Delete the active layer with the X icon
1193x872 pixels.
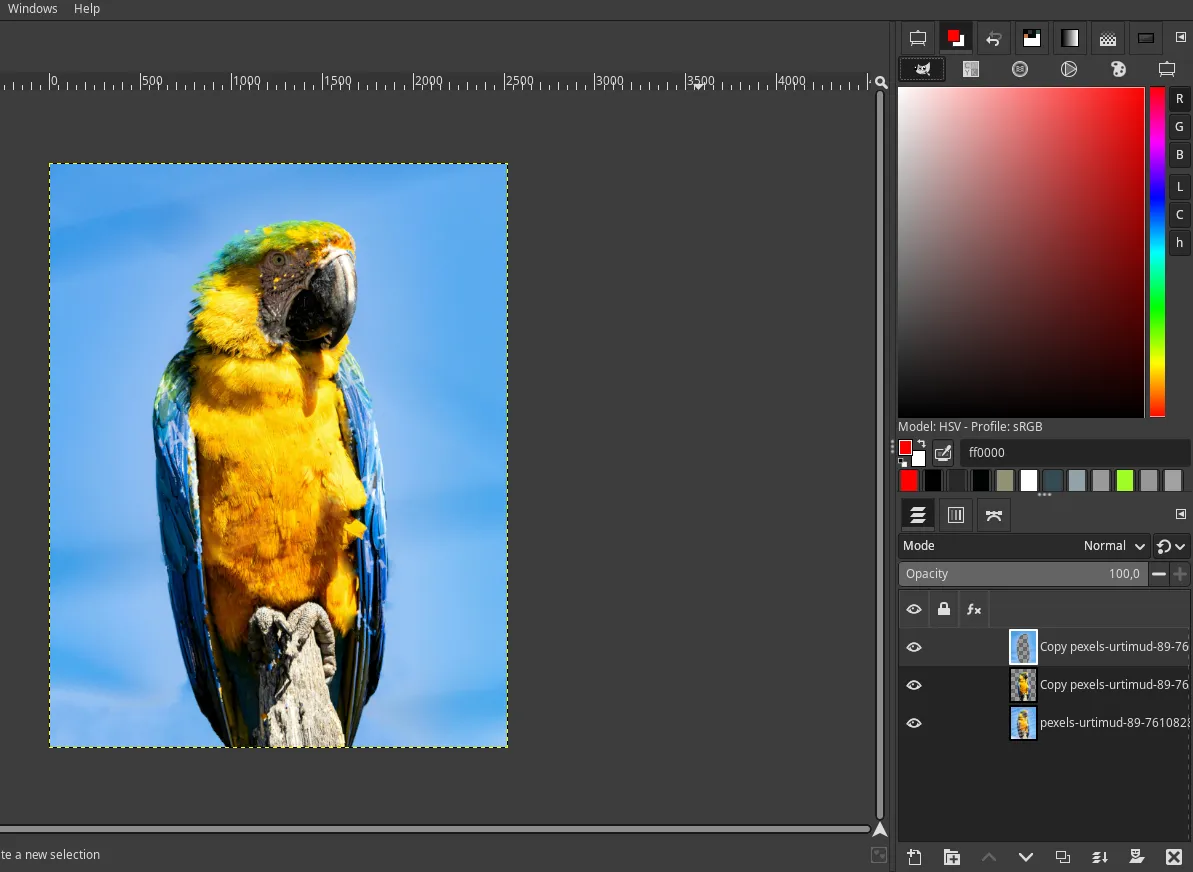point(1173,857)
